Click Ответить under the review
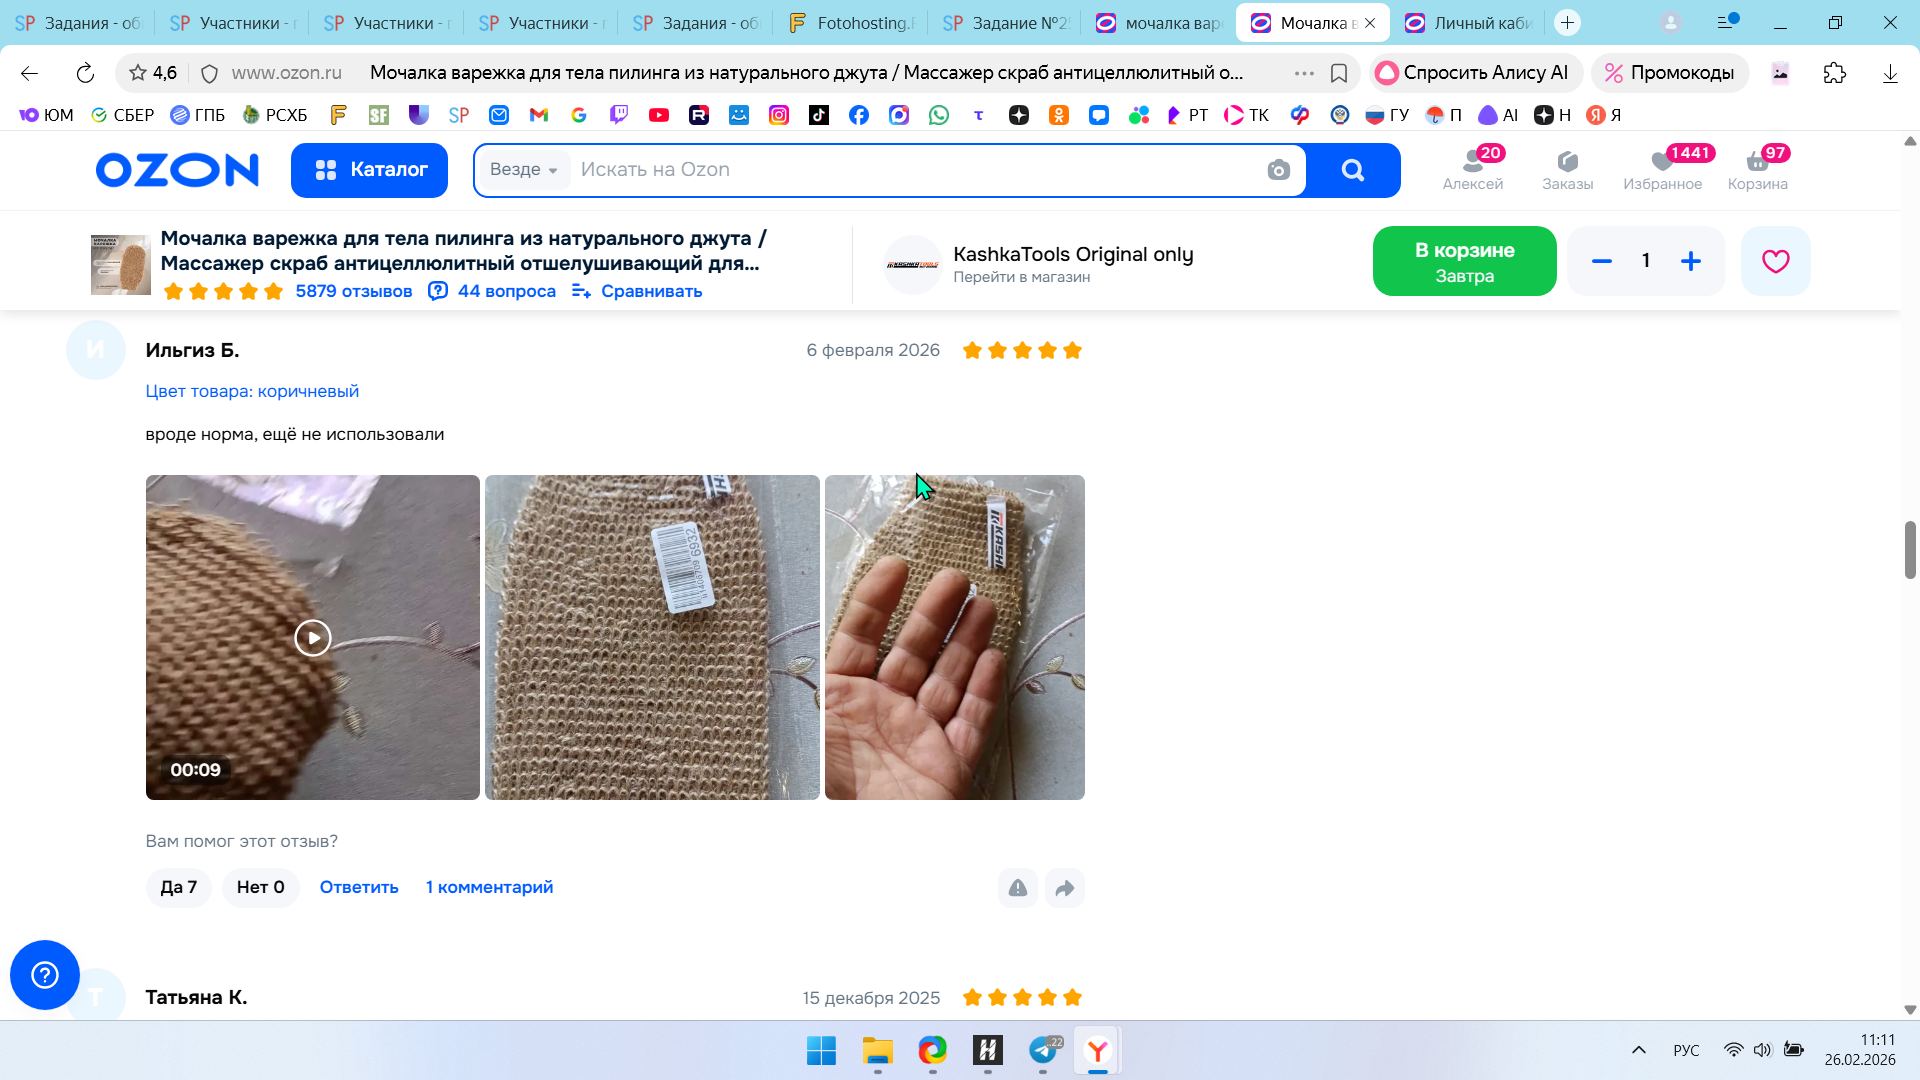Screen dimensions: 1920x1080 click(359, 888)
